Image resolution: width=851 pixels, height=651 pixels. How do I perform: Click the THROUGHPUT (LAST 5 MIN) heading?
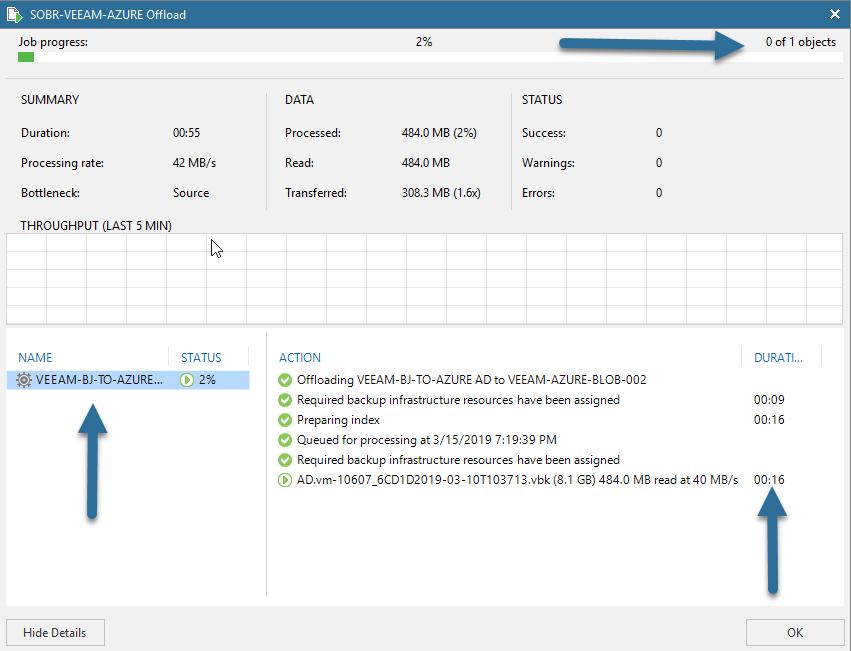[96, 226]
